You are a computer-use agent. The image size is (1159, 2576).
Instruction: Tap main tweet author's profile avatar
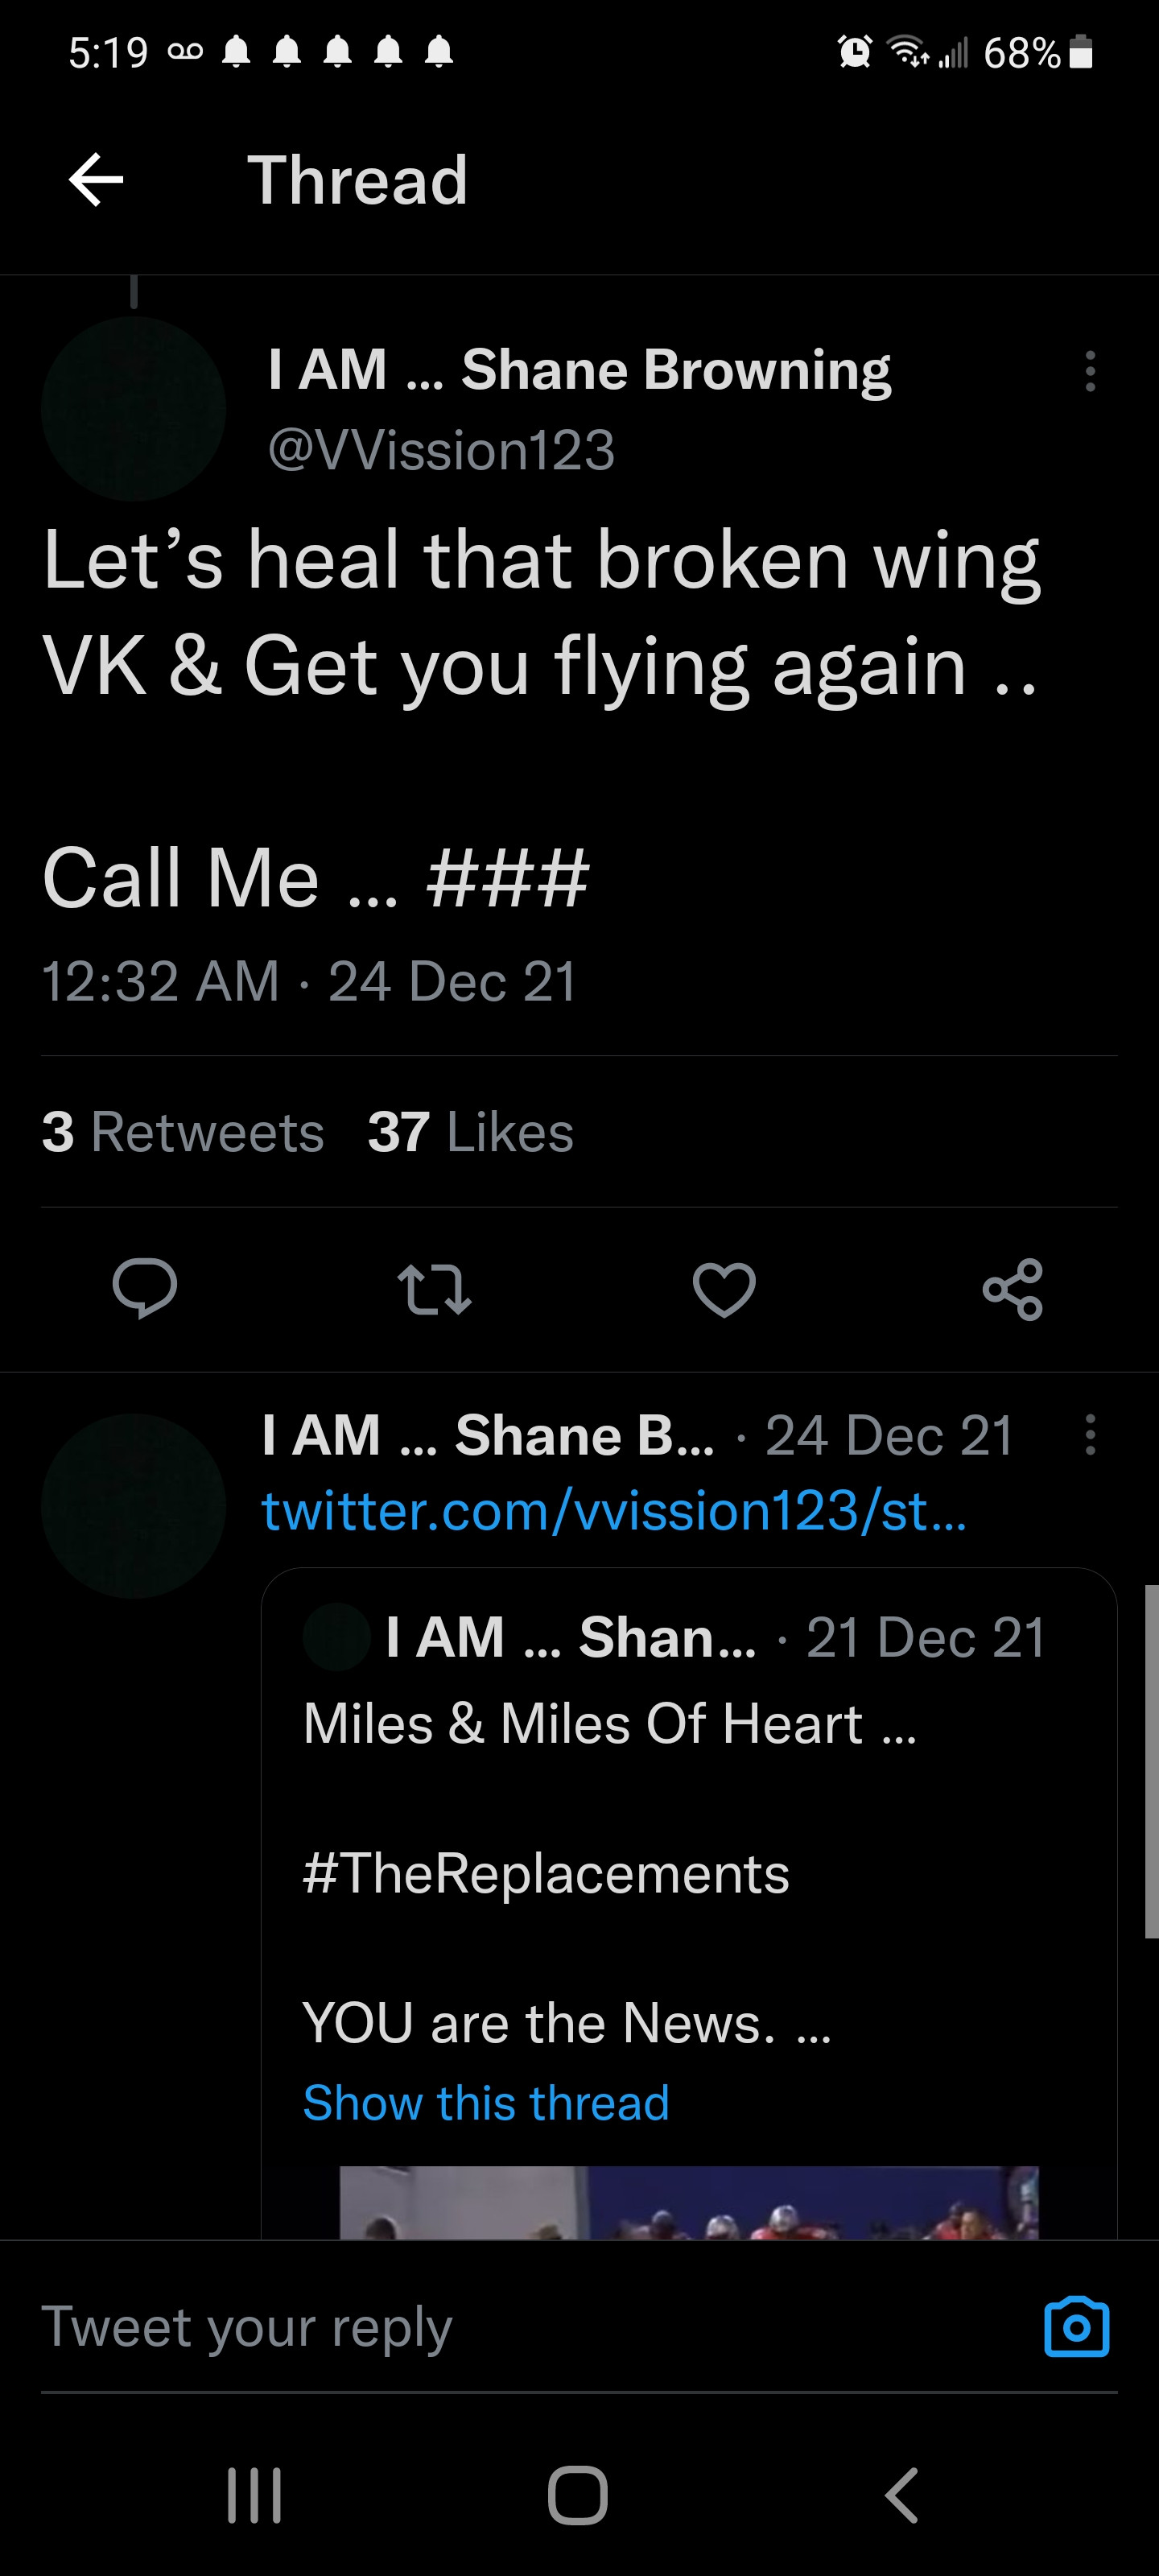(x=133, y=408)
